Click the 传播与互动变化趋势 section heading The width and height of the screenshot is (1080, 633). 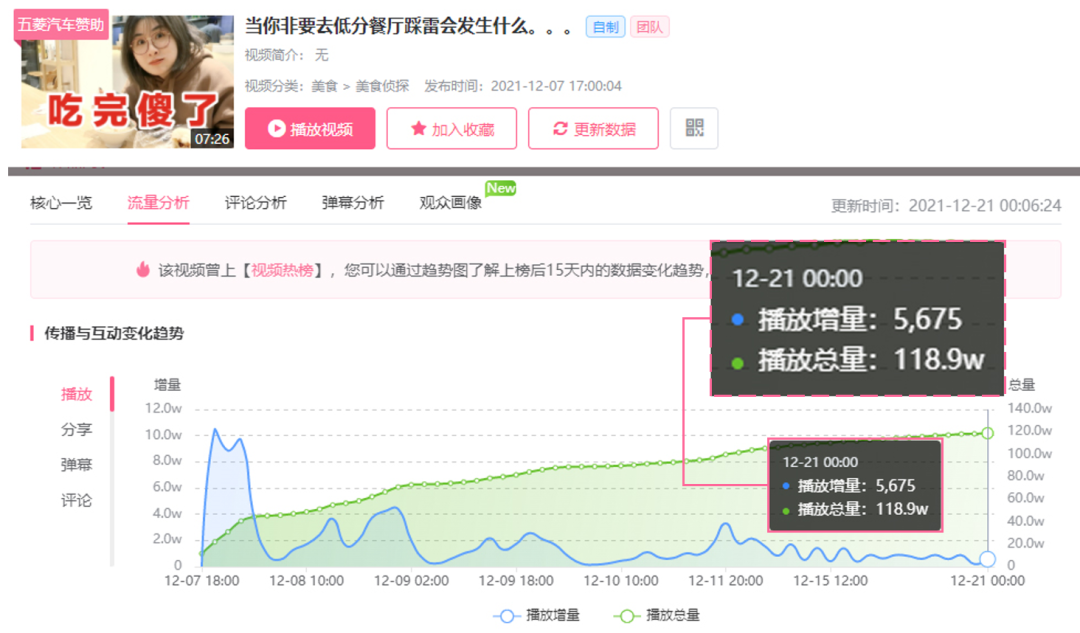coord(114,333)
